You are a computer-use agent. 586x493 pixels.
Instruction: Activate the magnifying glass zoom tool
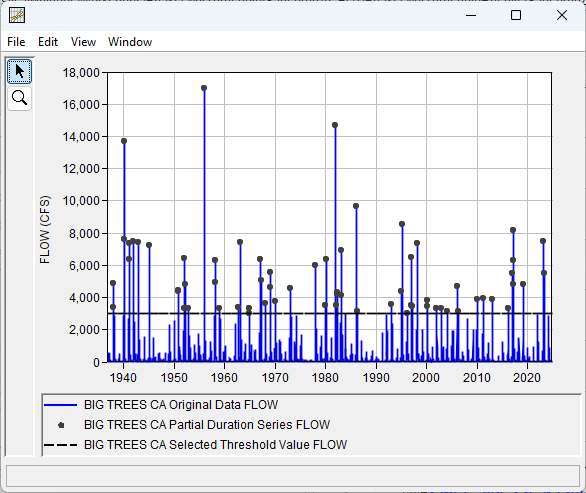[19, 98]
